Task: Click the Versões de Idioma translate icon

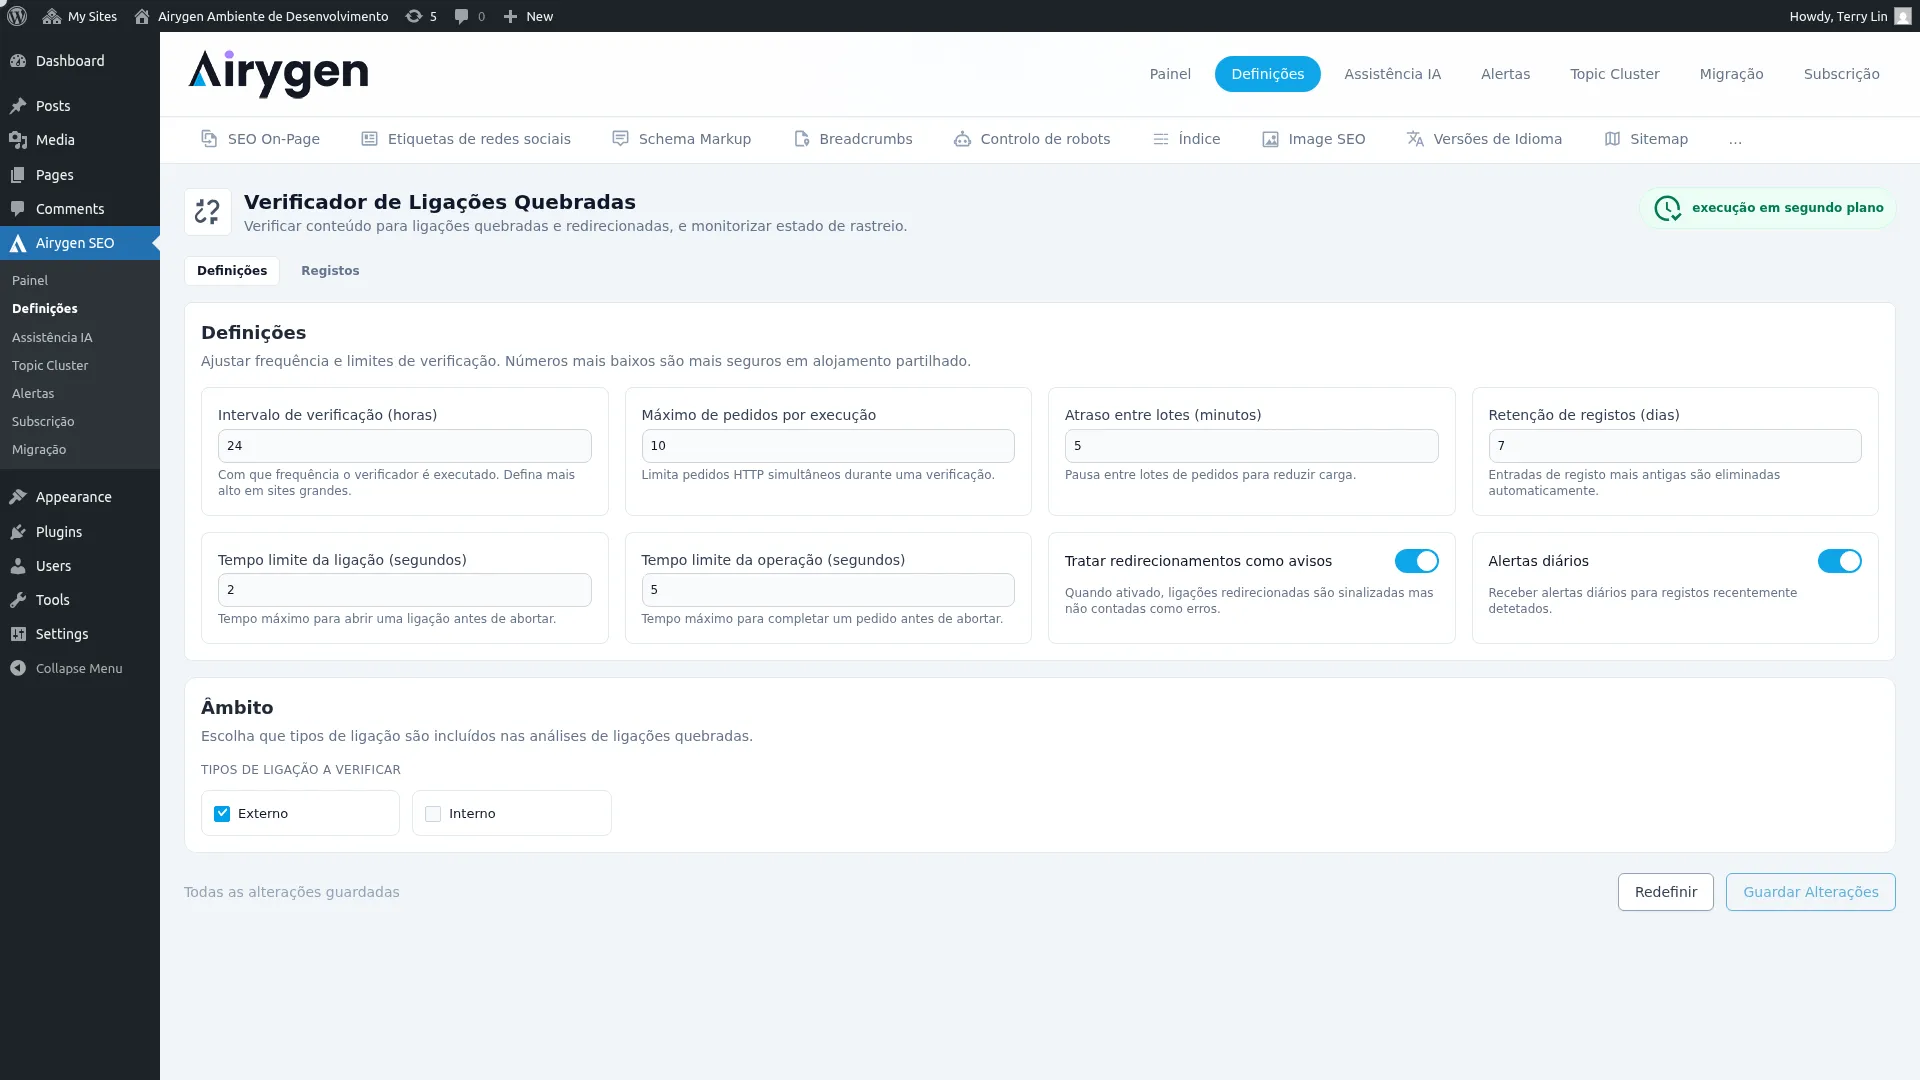Action: [x=1415, y=139]
